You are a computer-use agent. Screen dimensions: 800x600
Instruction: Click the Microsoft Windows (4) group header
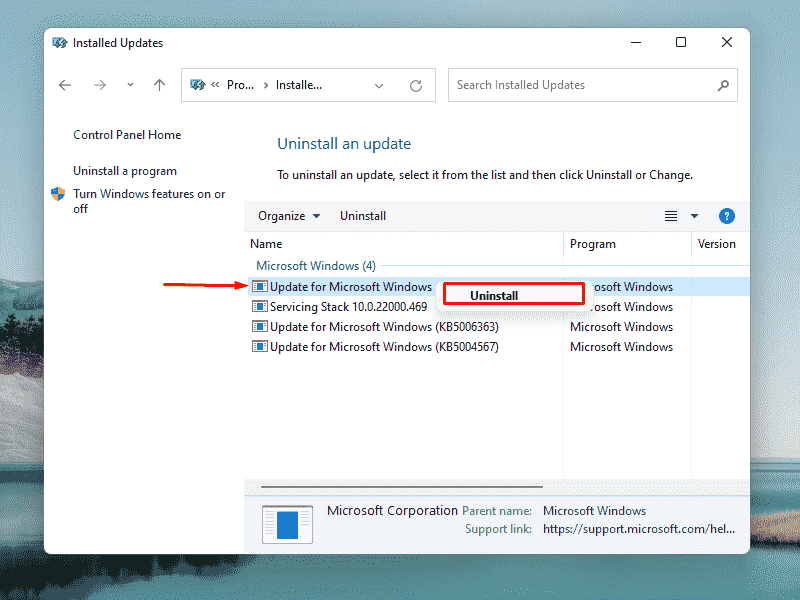(x=315, y=265)
